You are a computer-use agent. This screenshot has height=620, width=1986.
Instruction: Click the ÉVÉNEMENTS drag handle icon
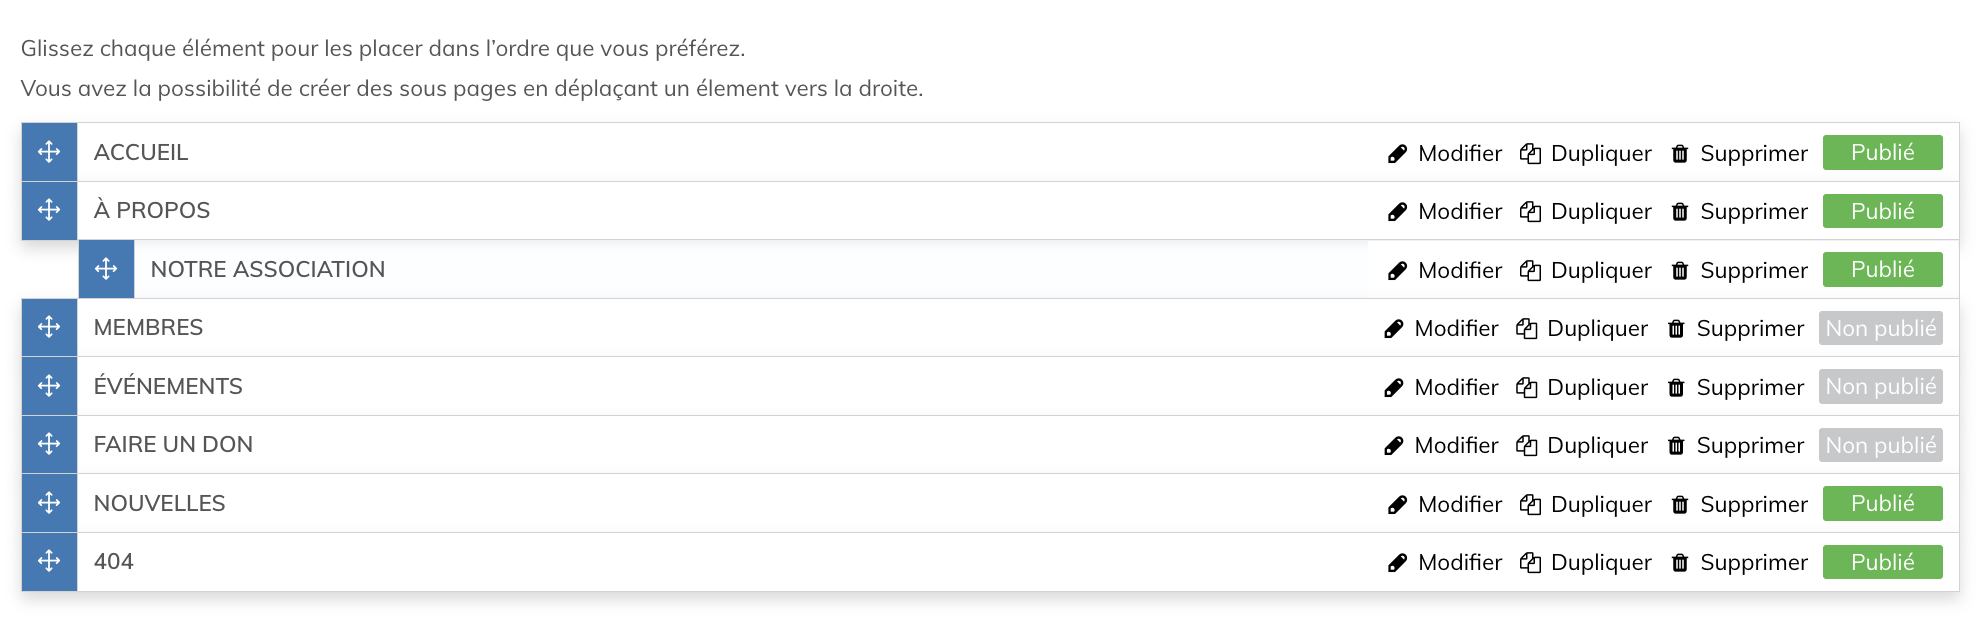pyautogui.click(x=49, y=386)
